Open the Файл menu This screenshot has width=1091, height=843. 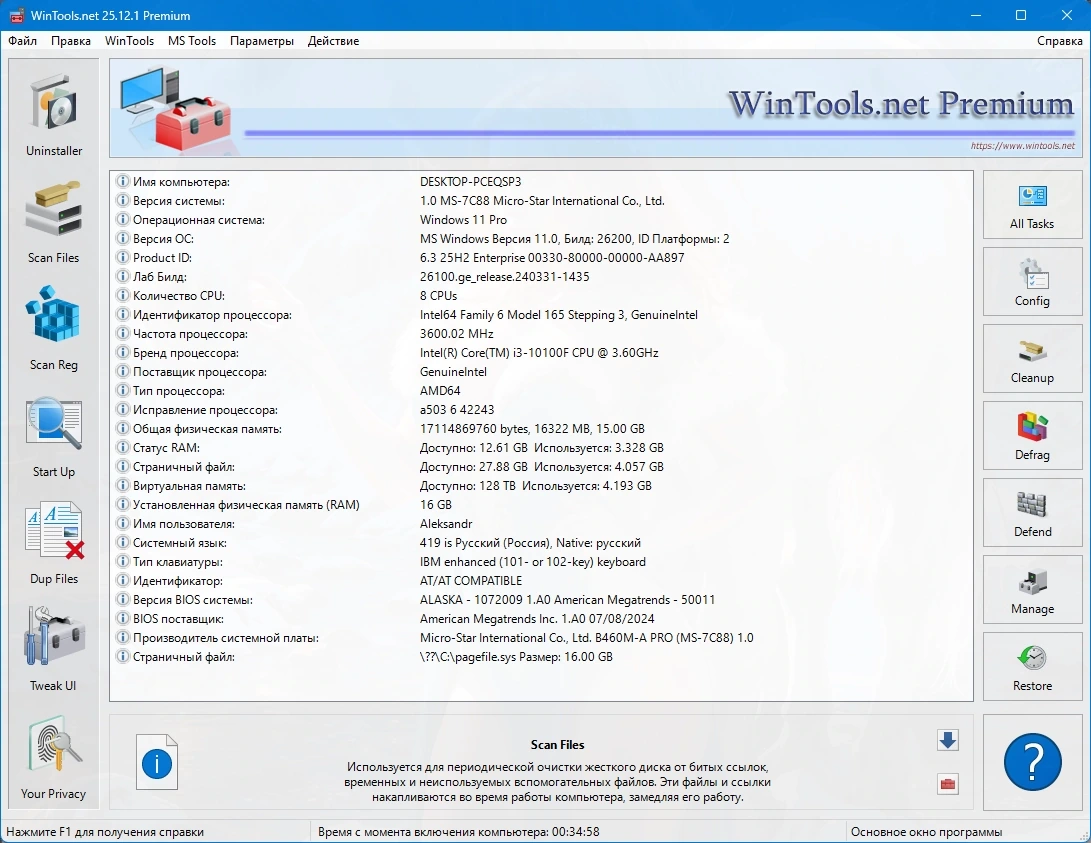(x=22, y=41)
